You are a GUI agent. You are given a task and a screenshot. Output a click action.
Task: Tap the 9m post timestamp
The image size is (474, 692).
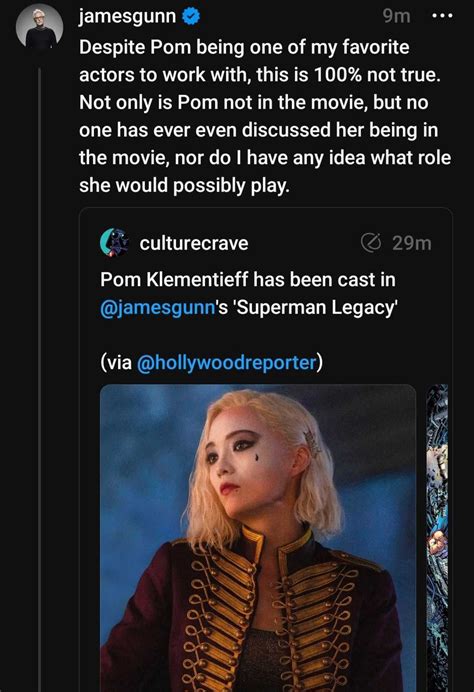pyautogui.click(x=396, y=16)
